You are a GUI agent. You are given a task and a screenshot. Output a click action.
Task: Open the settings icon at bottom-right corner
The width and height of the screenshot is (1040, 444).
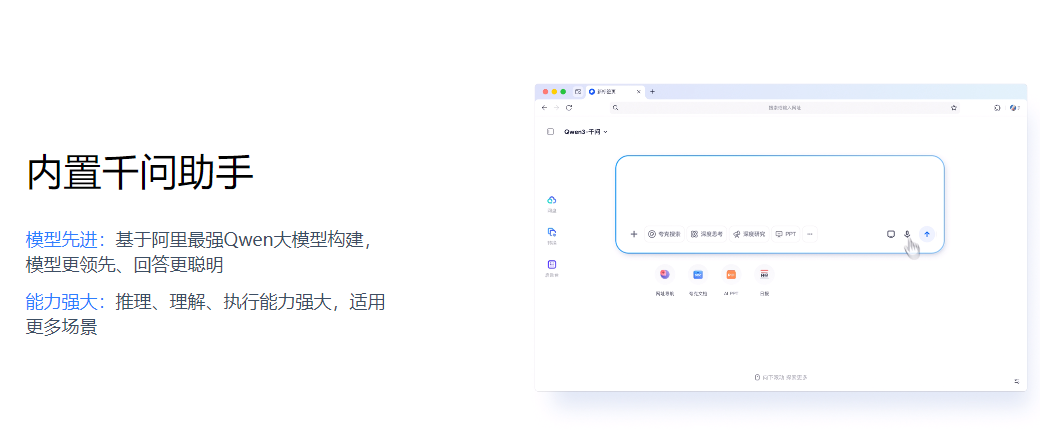[1017, 381]
